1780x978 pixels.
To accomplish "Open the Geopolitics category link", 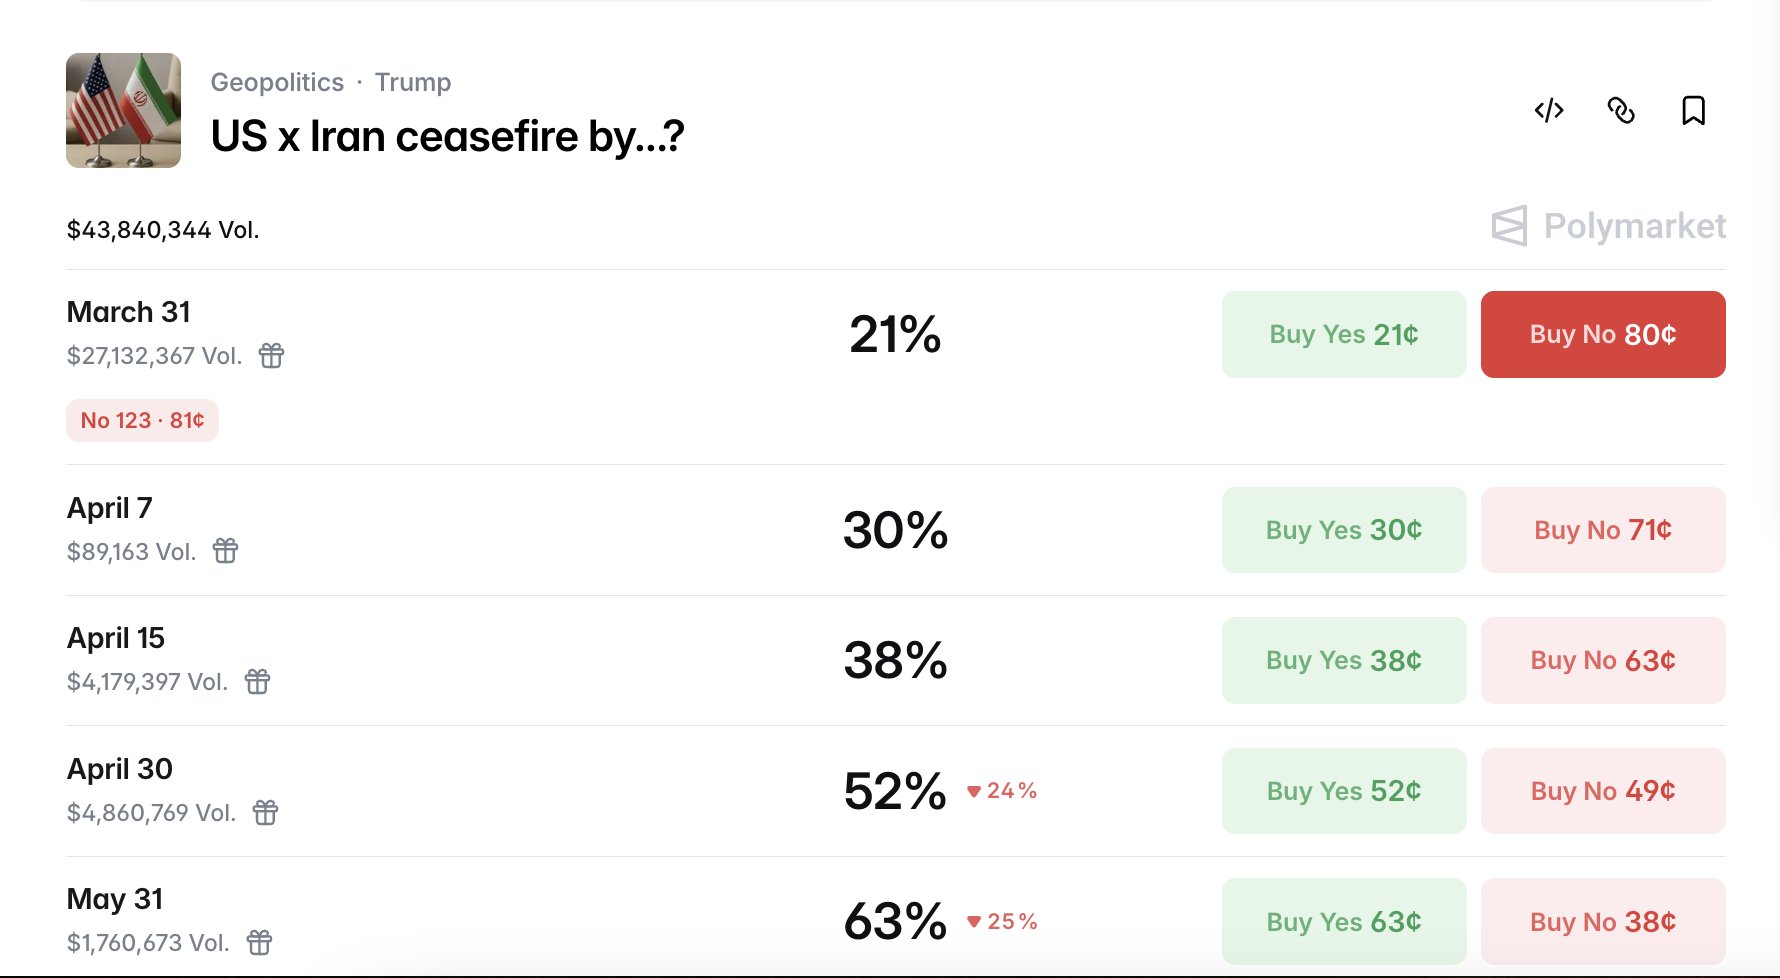I will [x=277, y=82].
